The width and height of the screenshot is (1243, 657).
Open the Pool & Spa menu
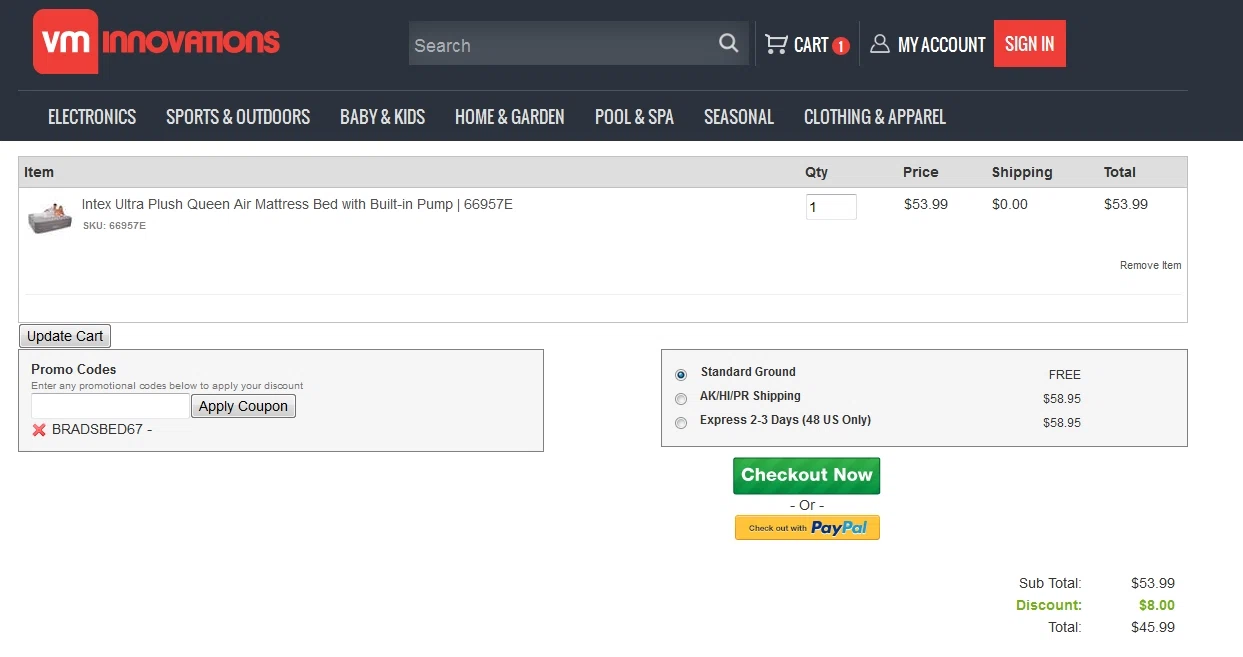click(x=634, y=117)
